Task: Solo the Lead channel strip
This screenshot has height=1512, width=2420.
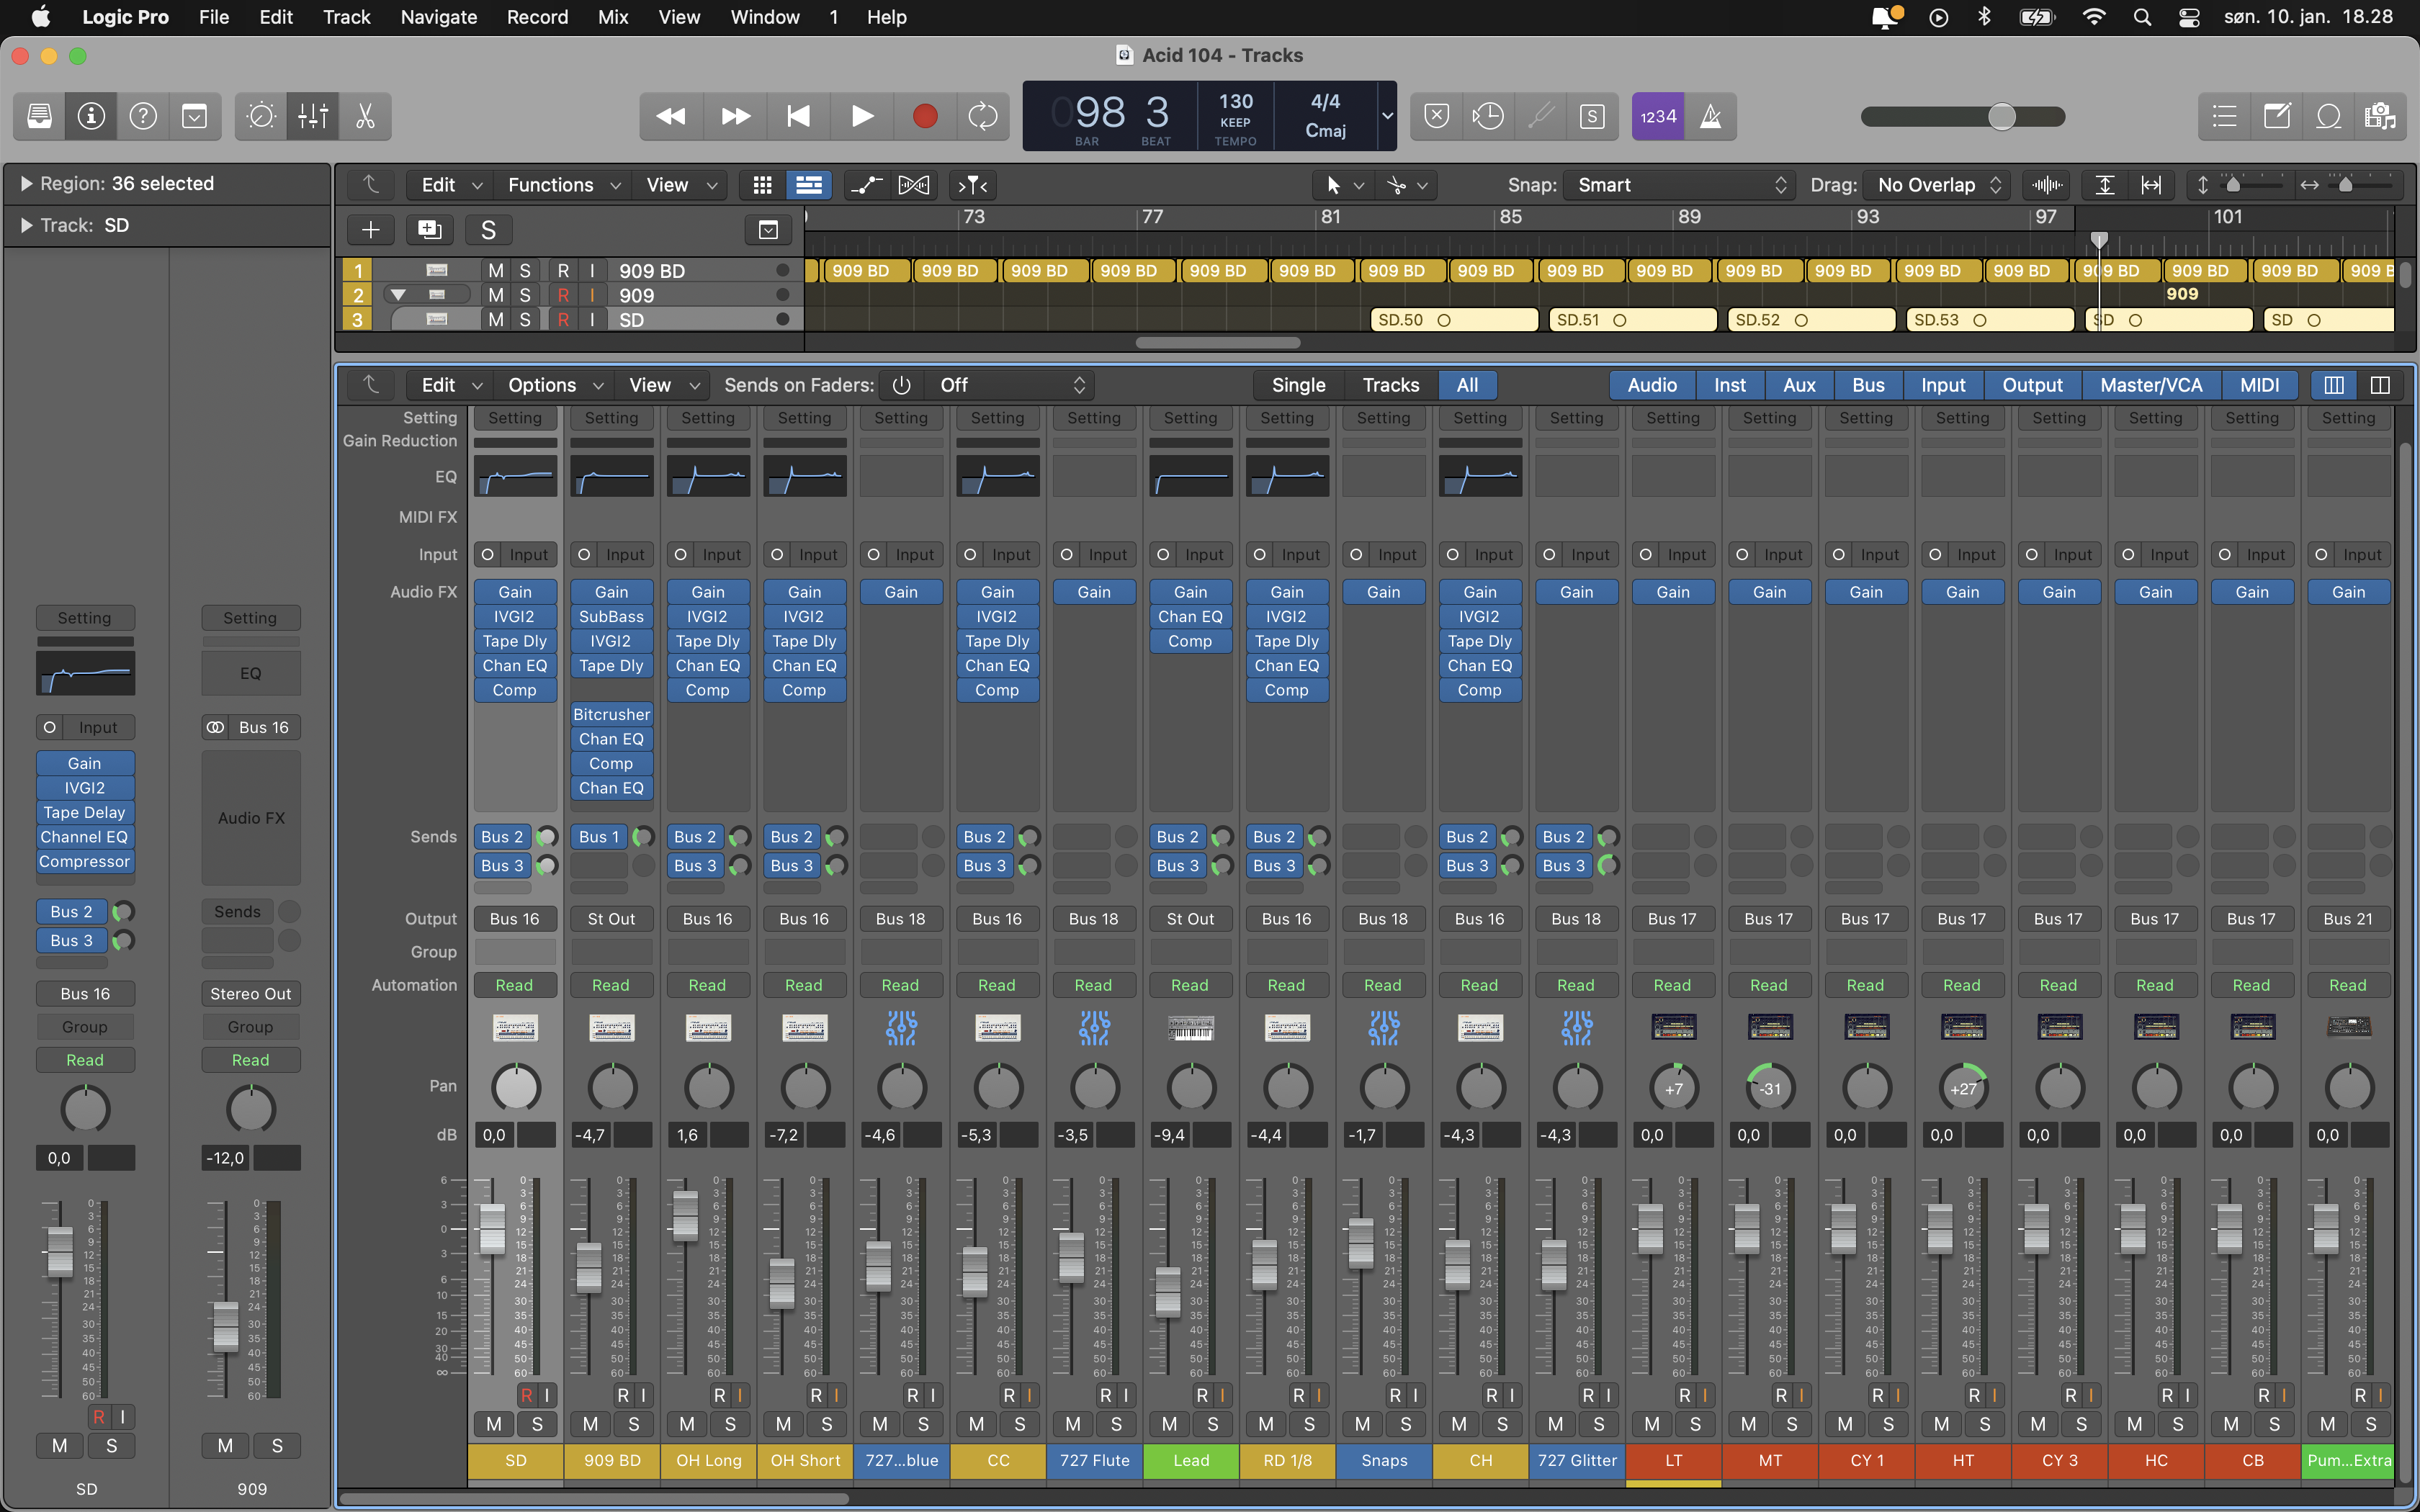Action: (x=1212, y=1424)
